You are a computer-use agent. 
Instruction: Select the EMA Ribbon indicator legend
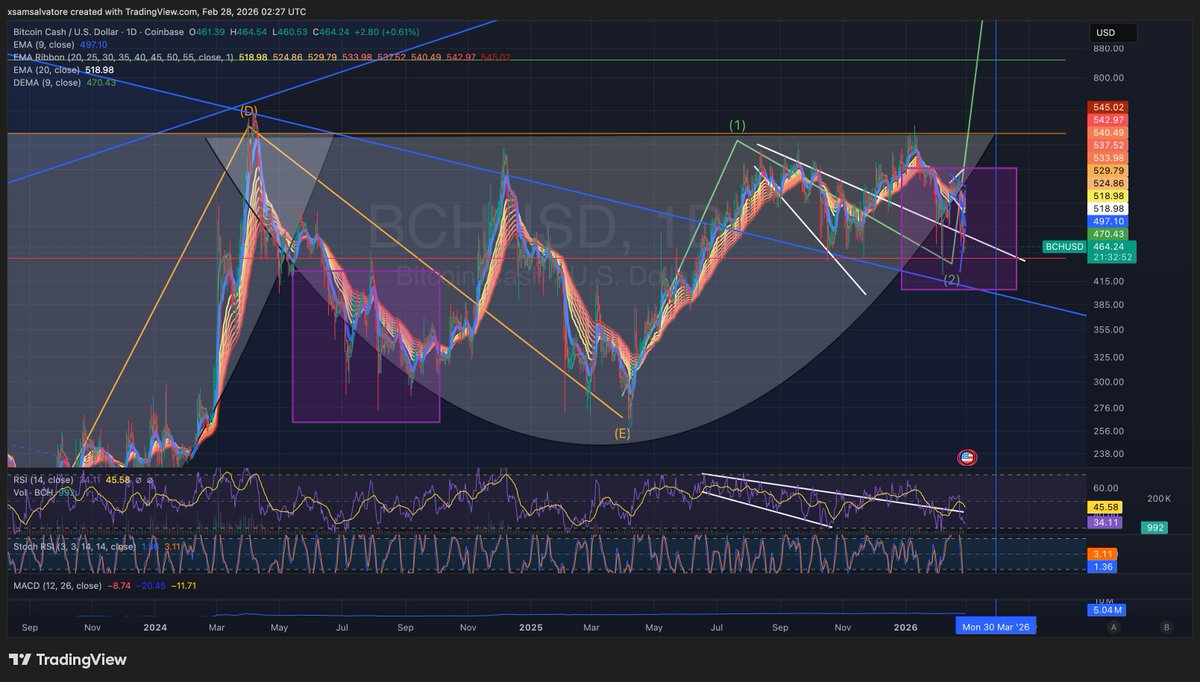(x=122, y=57)
